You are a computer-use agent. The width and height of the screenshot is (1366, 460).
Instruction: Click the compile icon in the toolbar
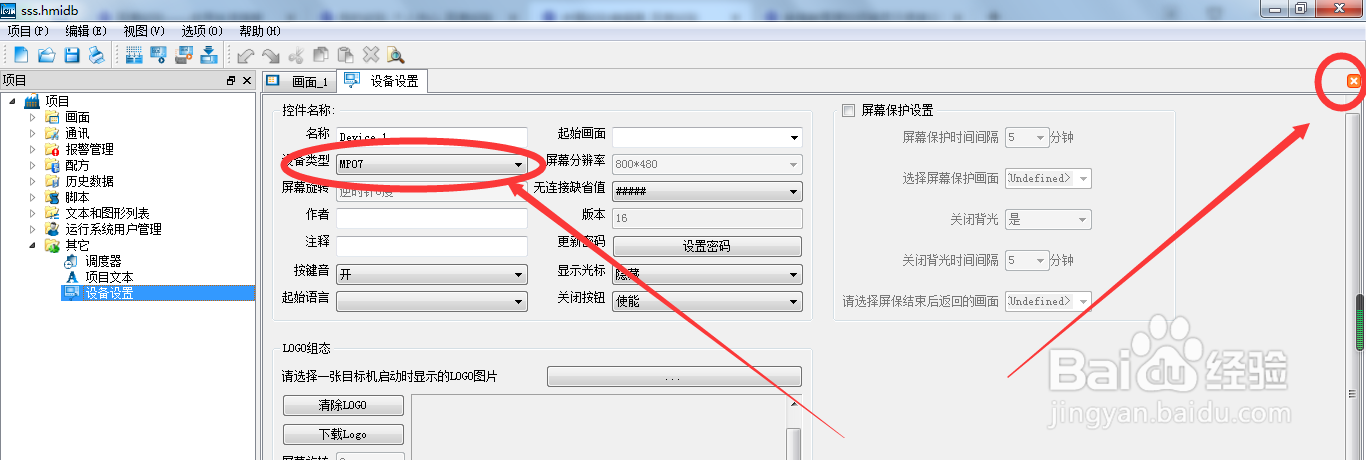click(x=133, y=55)
